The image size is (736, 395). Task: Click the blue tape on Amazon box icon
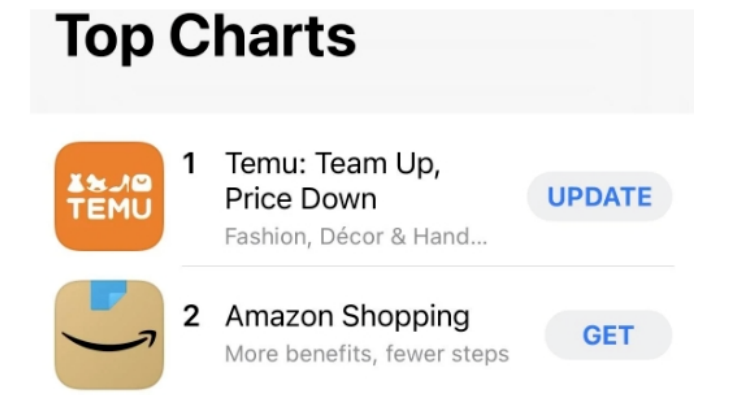tap(108, 295)
